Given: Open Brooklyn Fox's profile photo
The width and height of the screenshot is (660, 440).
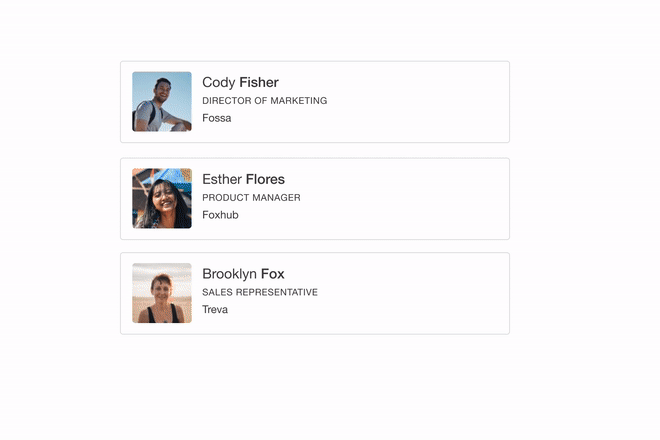Looking at the screenshot, I should tap(162, 293).
